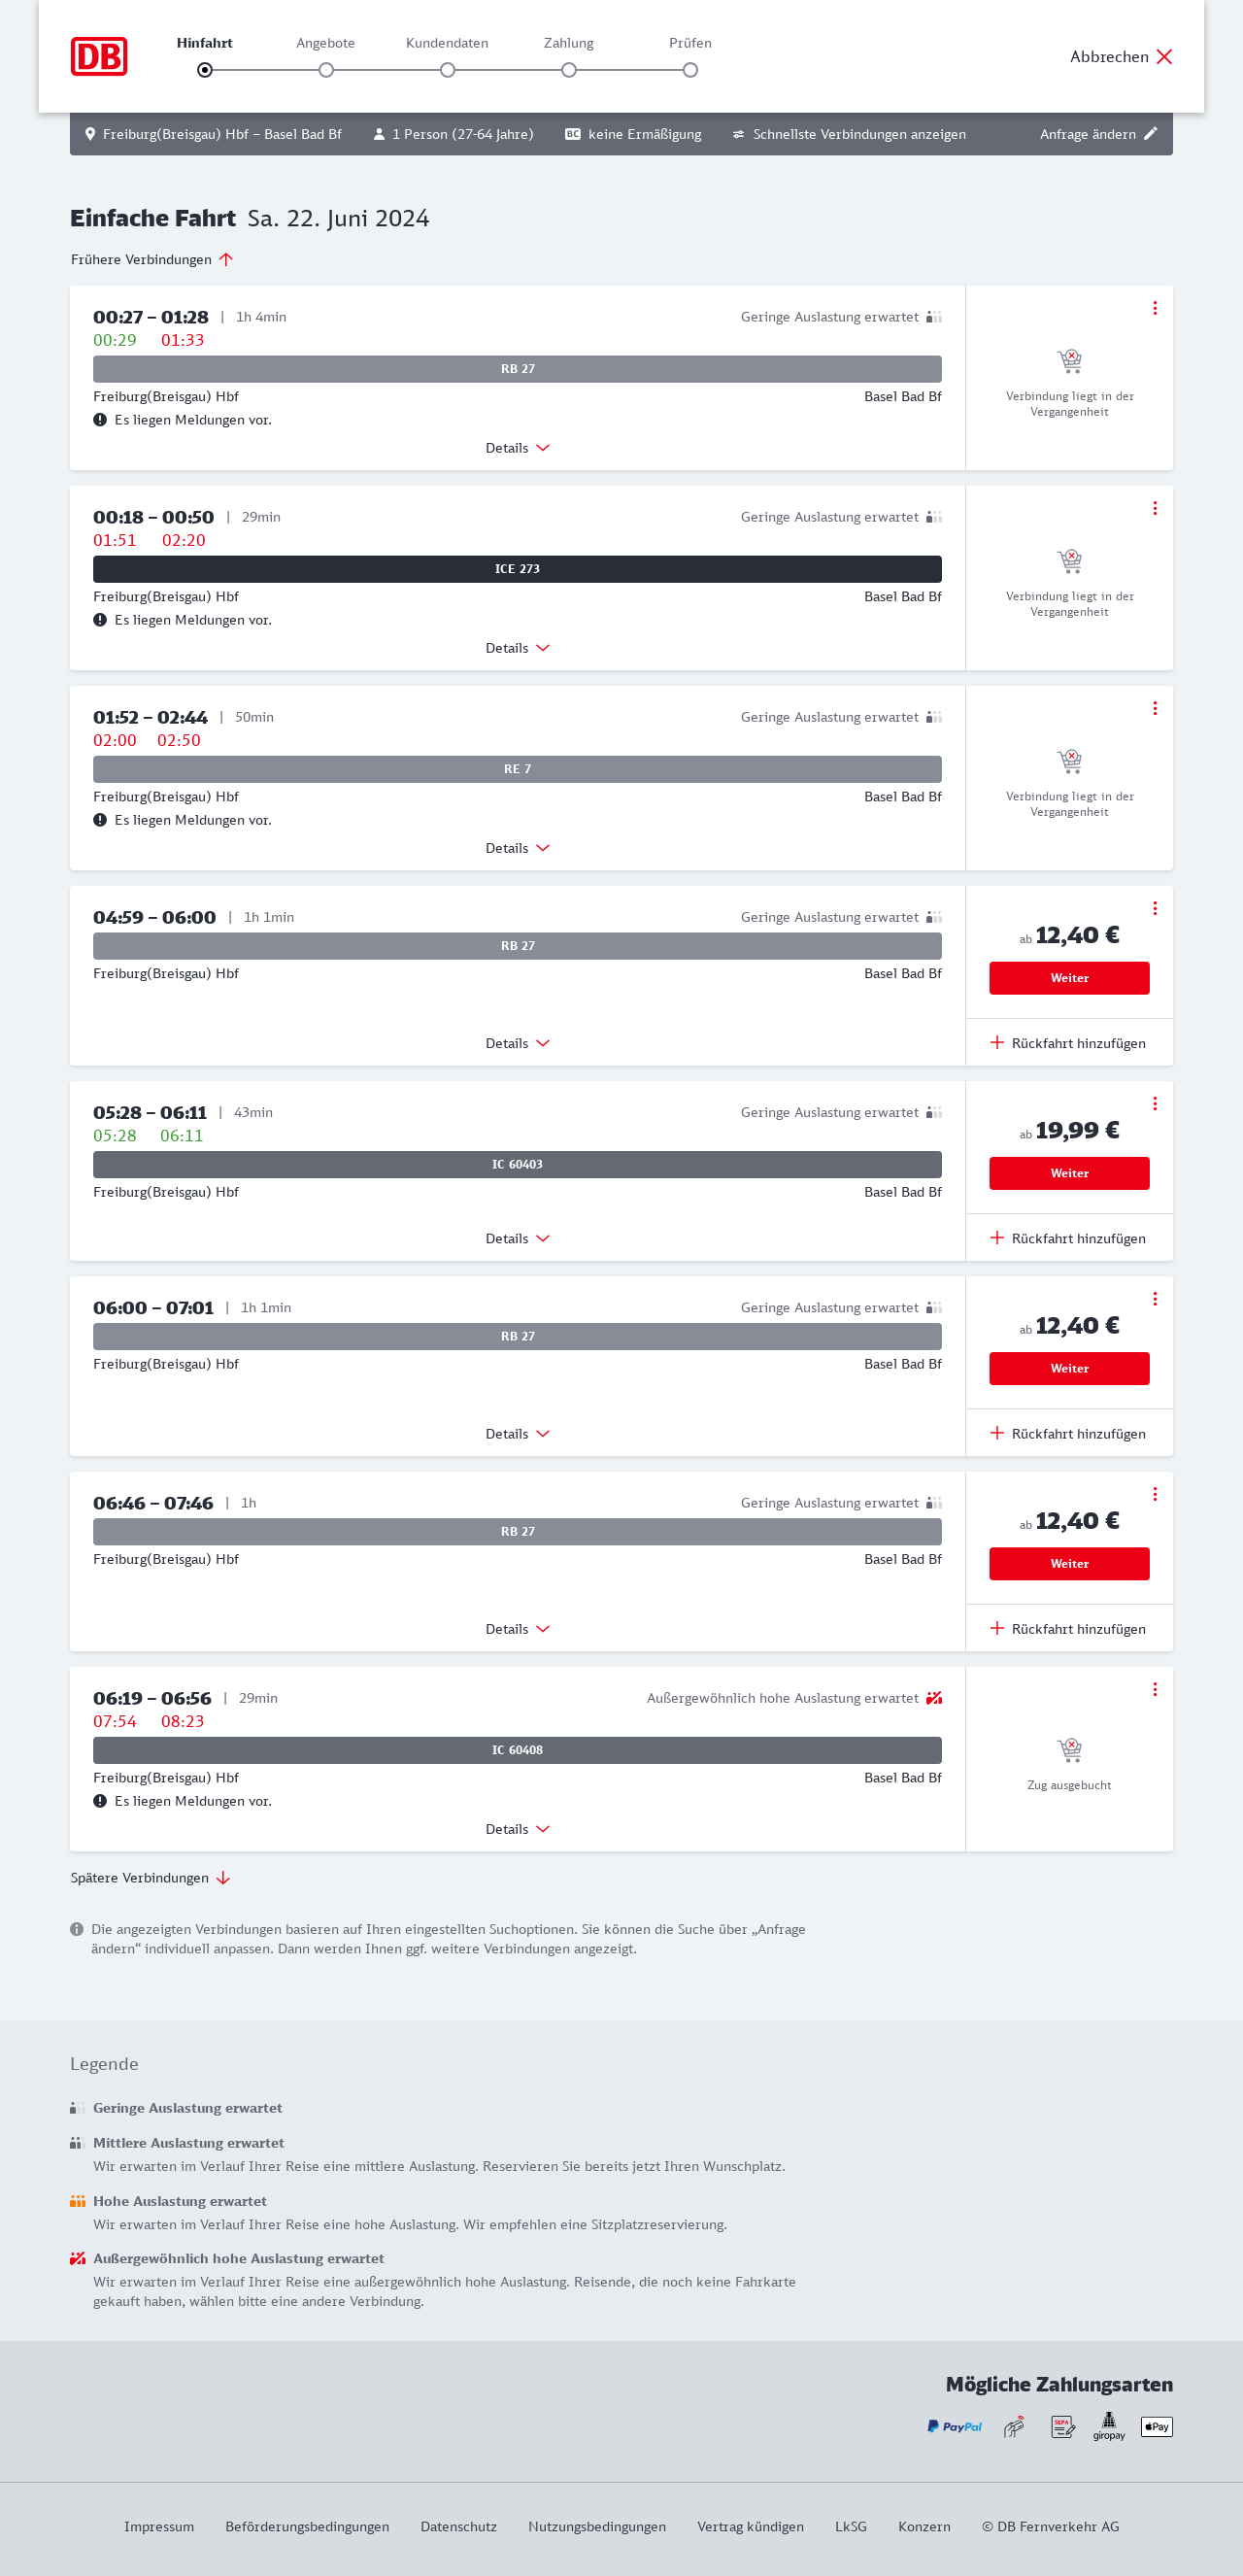Select the Zahlung step circle
The image size is (1243, 2576).
(x=569, y=70)
